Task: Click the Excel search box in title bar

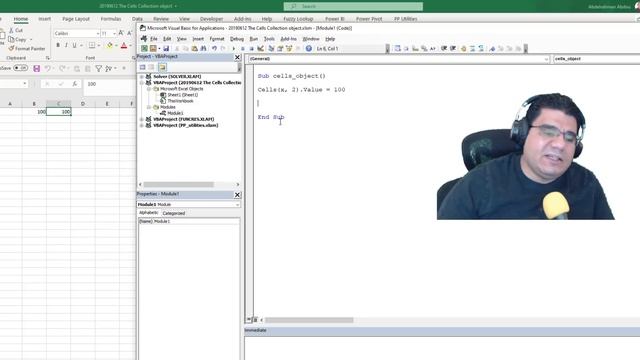Action: 353,7
